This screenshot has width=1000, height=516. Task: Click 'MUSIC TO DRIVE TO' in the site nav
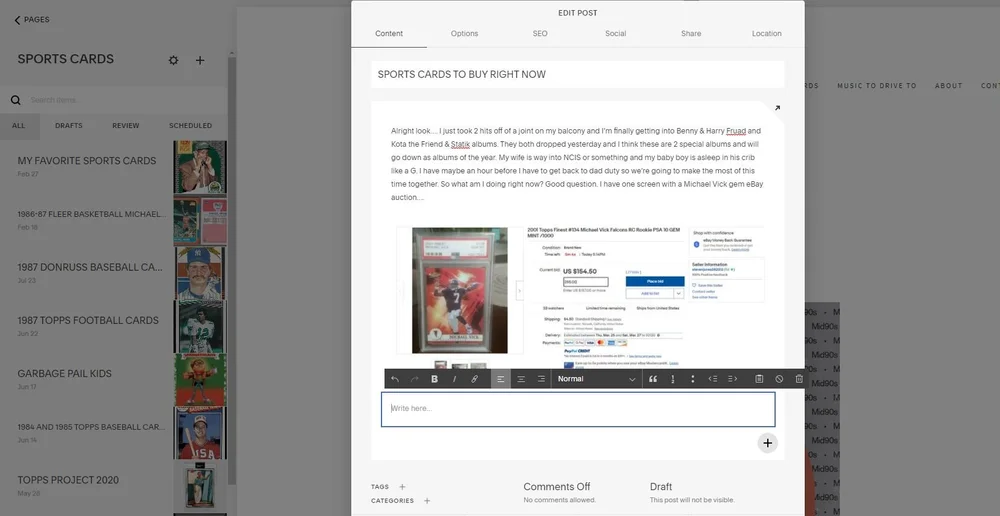tap(876, 86)
